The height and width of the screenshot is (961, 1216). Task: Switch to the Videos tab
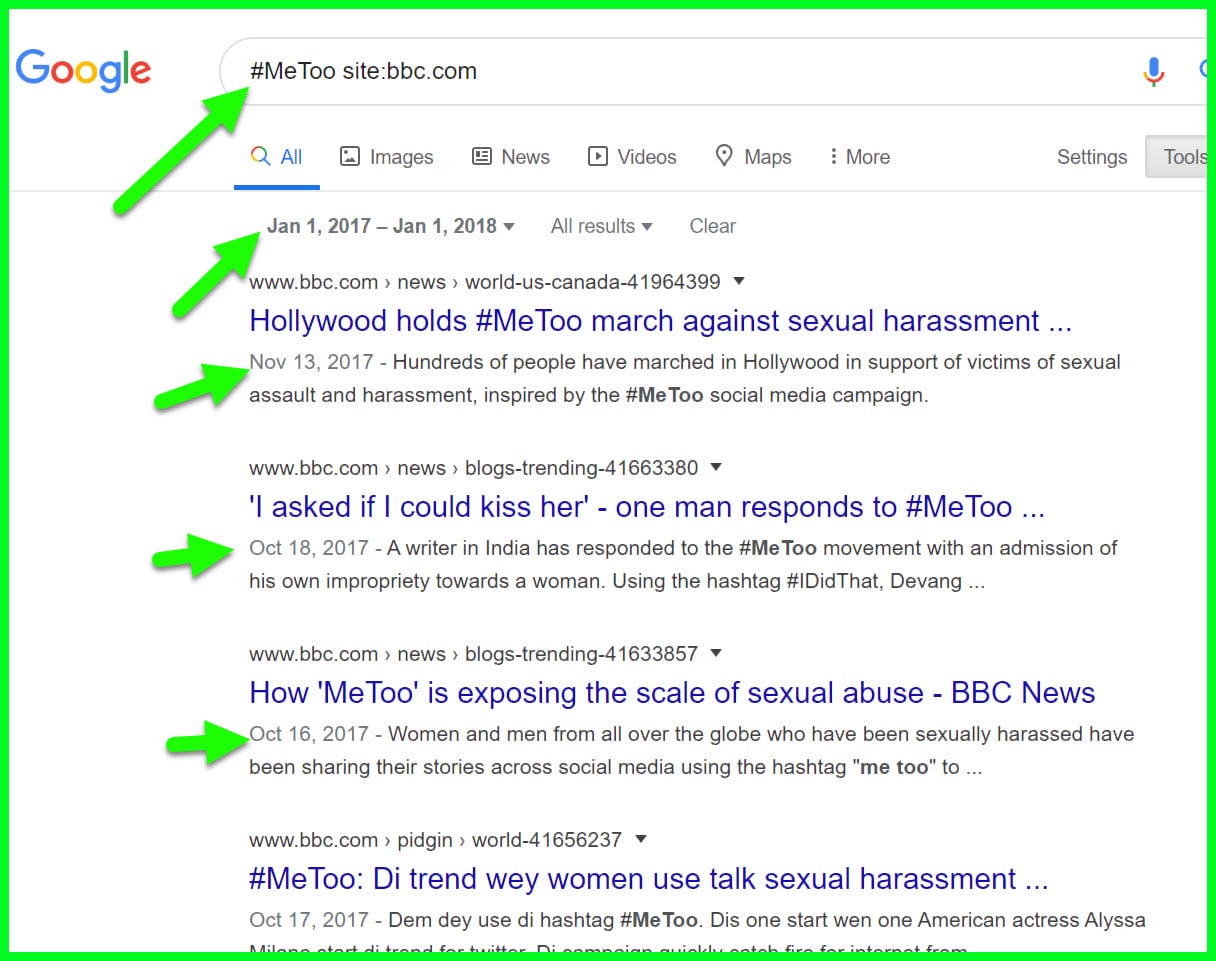pyautogui.click(x=632, y=157)
